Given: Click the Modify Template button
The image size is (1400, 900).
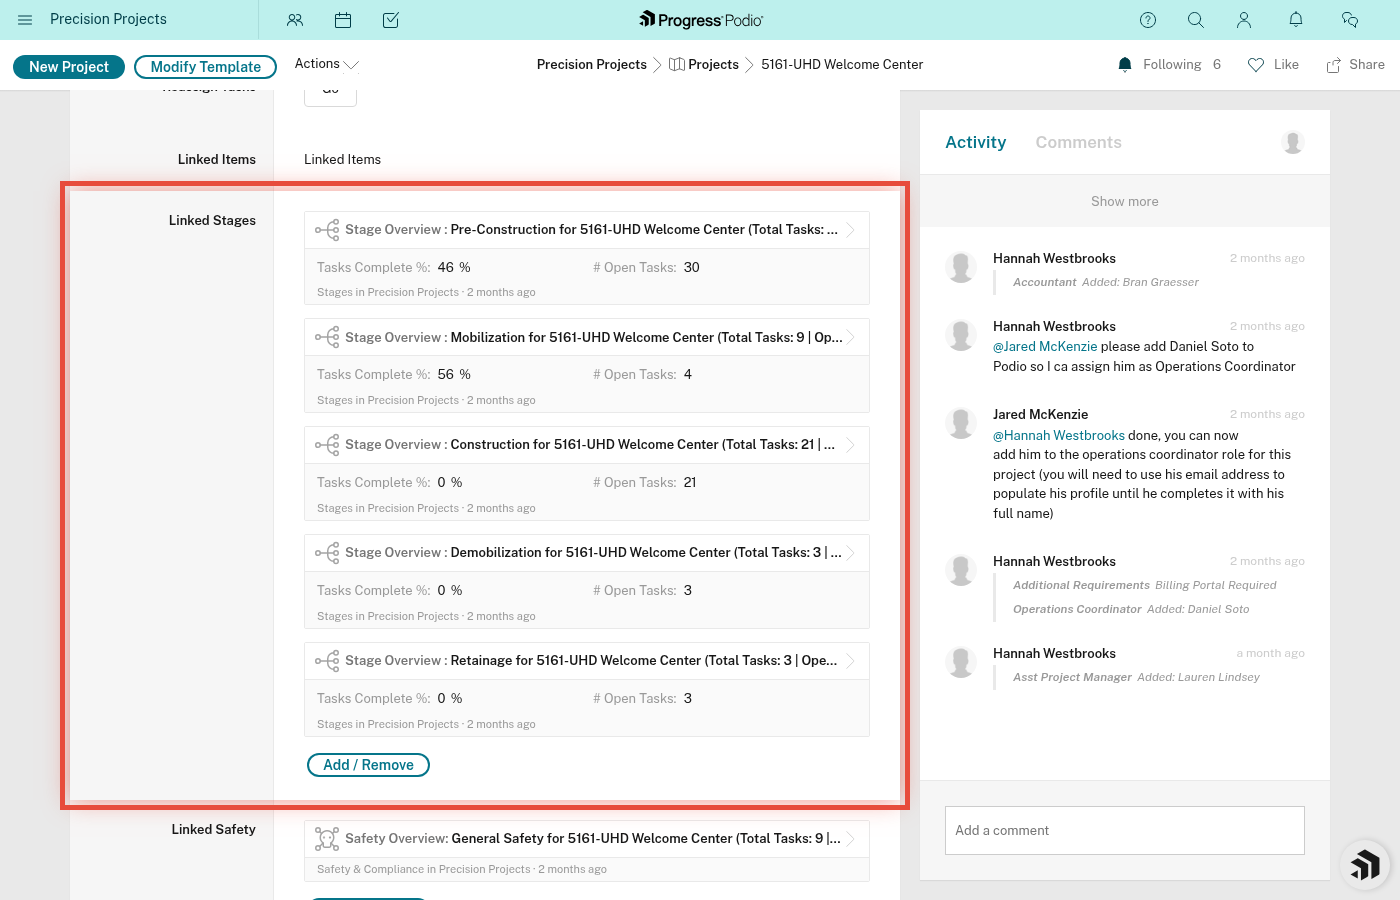Looking at the screenshot, I should point(205,67).
